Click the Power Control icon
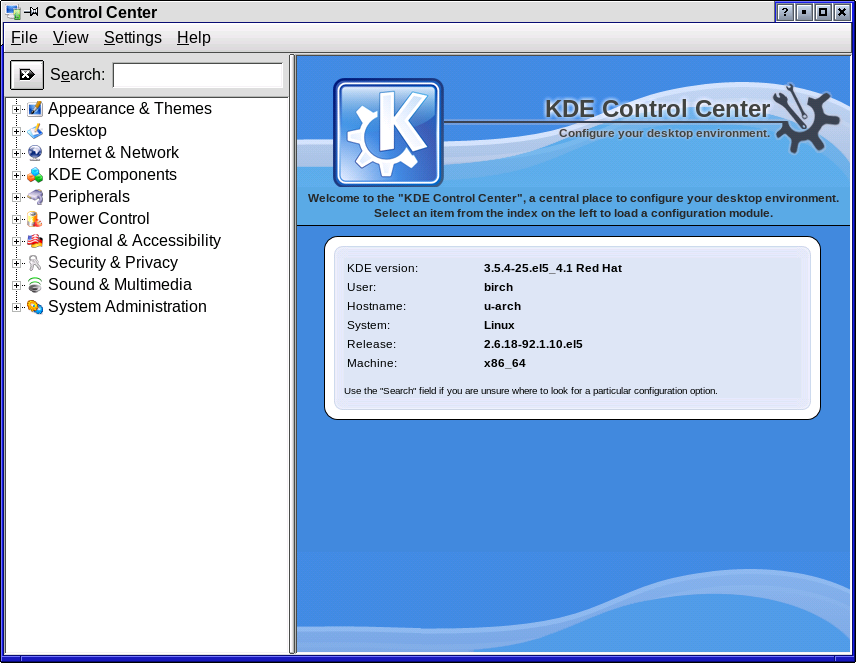Viewport: 856px width, 663px height. coord(35,219)
